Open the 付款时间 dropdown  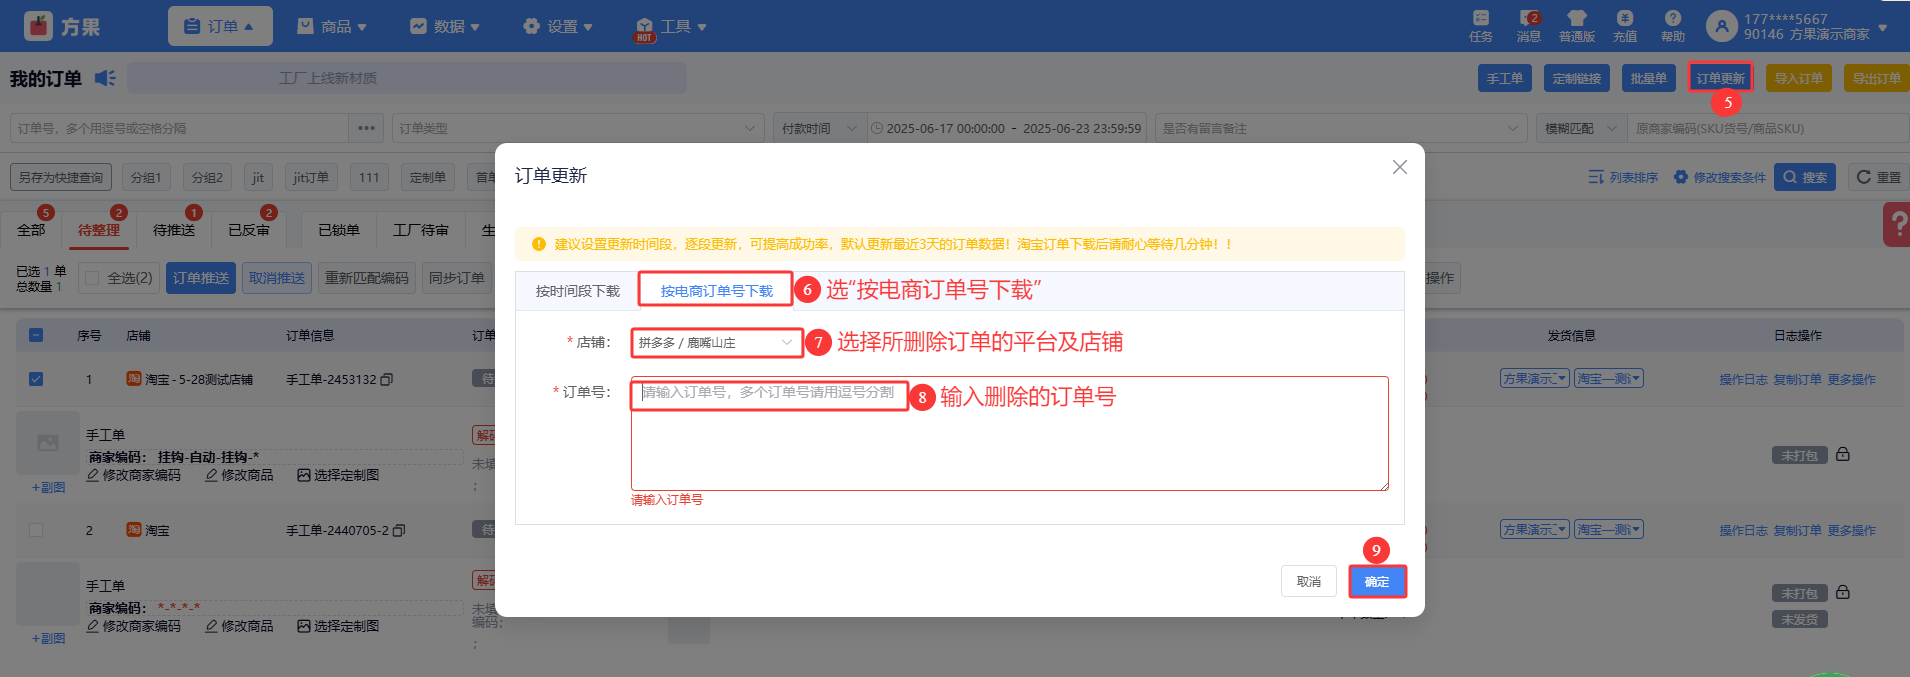pos(819,128)
